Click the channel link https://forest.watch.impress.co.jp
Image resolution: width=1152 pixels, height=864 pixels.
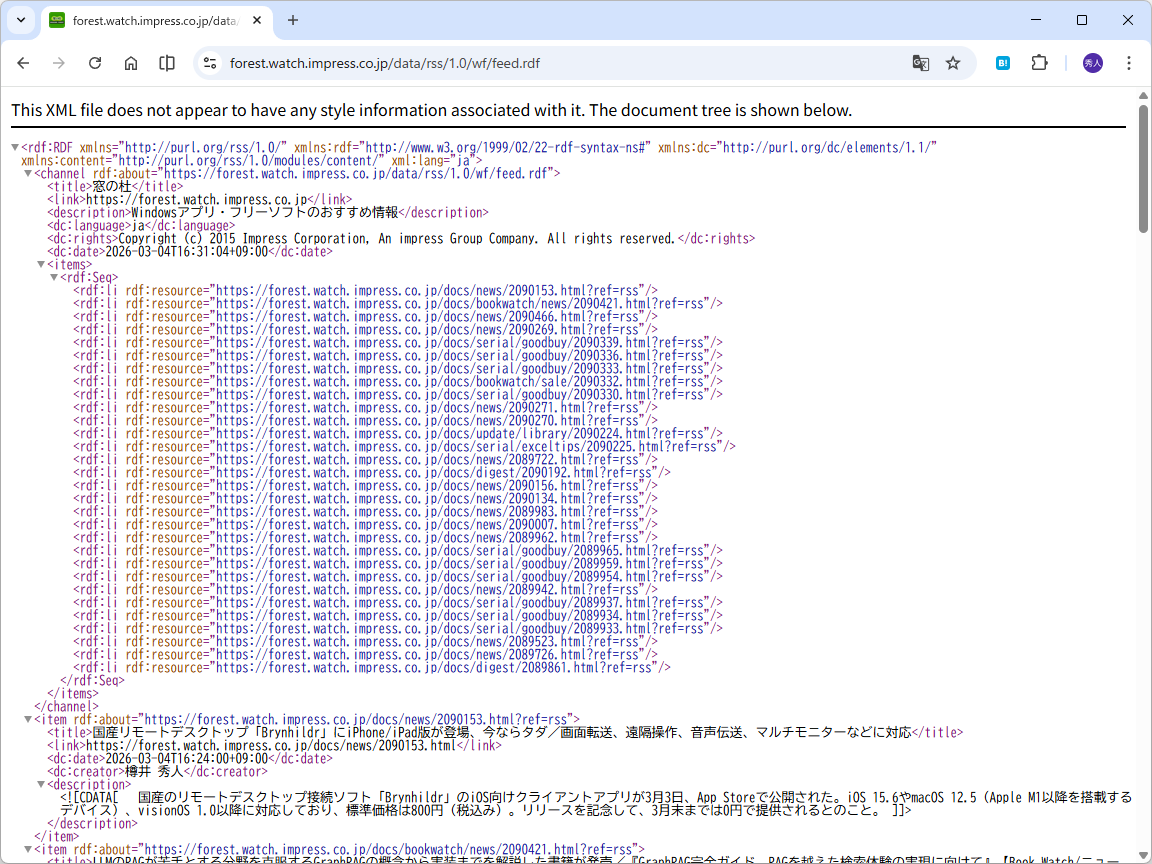[x=196, y=200]
